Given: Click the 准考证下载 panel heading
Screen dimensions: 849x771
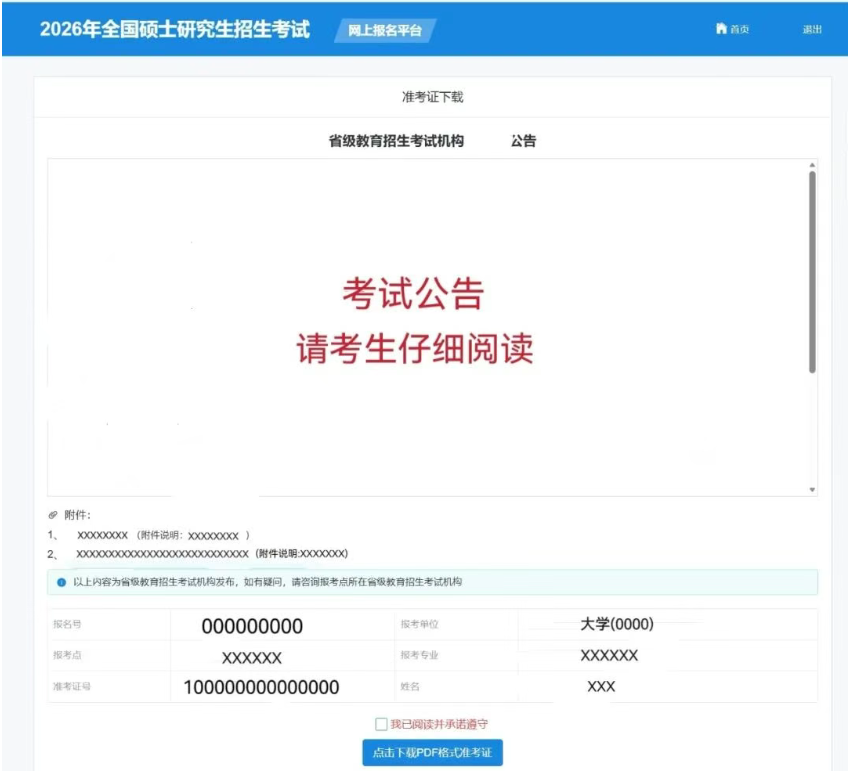Looking at the screenshot, I should point(432,97).
